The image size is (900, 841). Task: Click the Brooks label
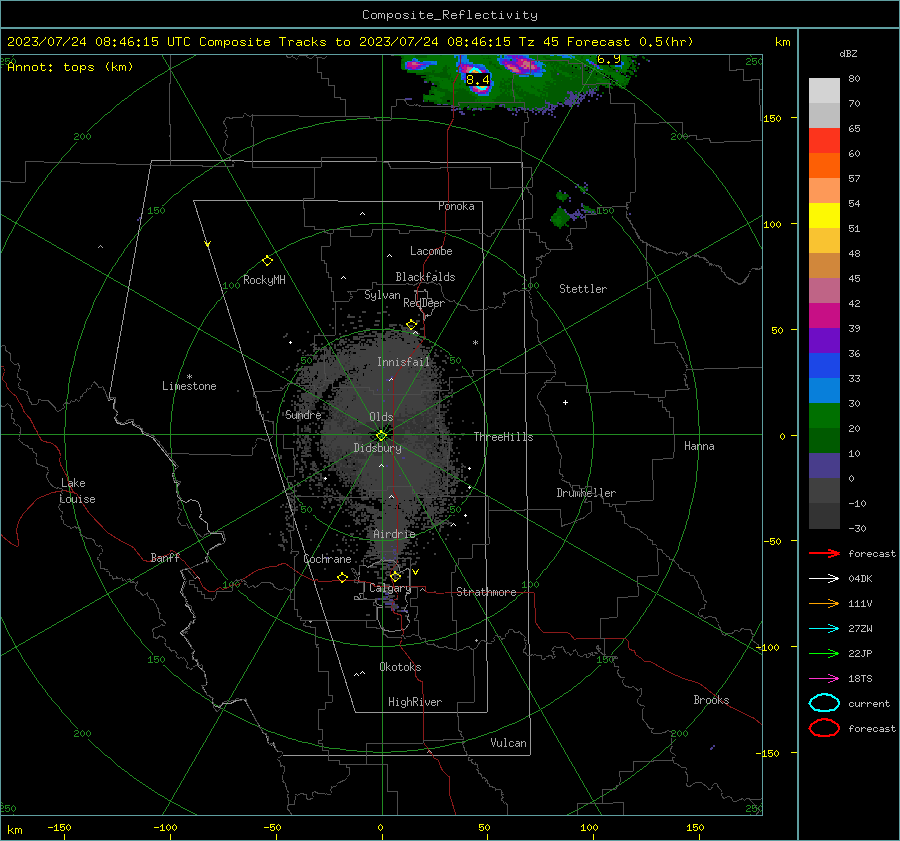pyautogui.click(x=711, y=700)
